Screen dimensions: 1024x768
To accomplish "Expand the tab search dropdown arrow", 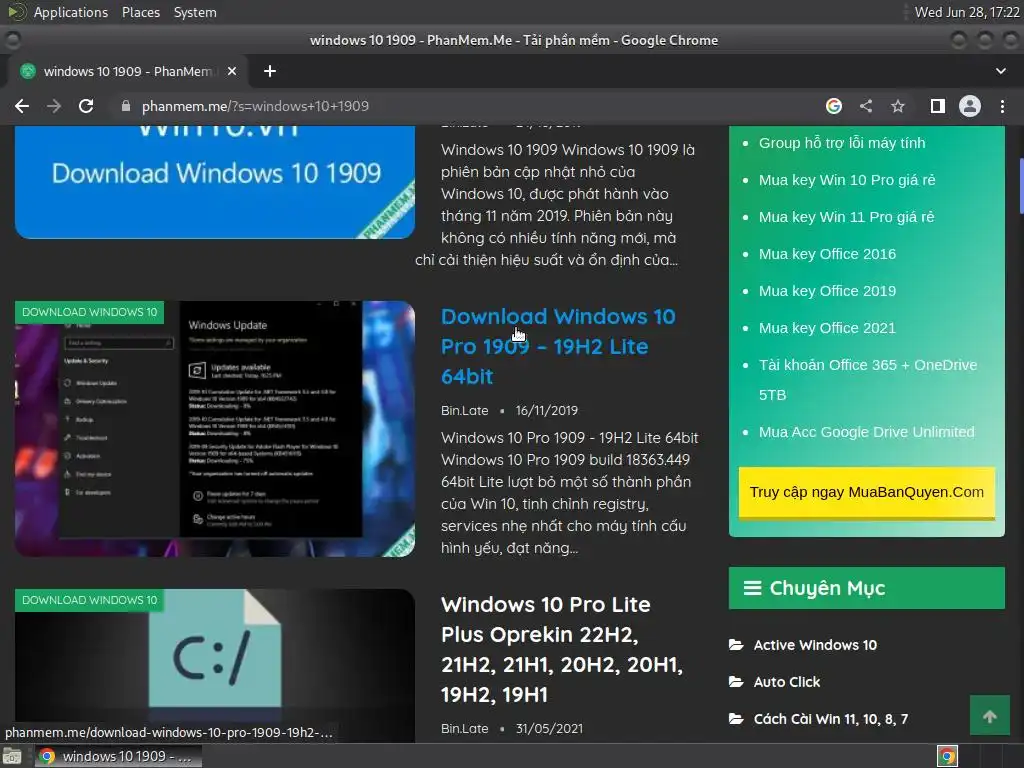I will 1000,71.
